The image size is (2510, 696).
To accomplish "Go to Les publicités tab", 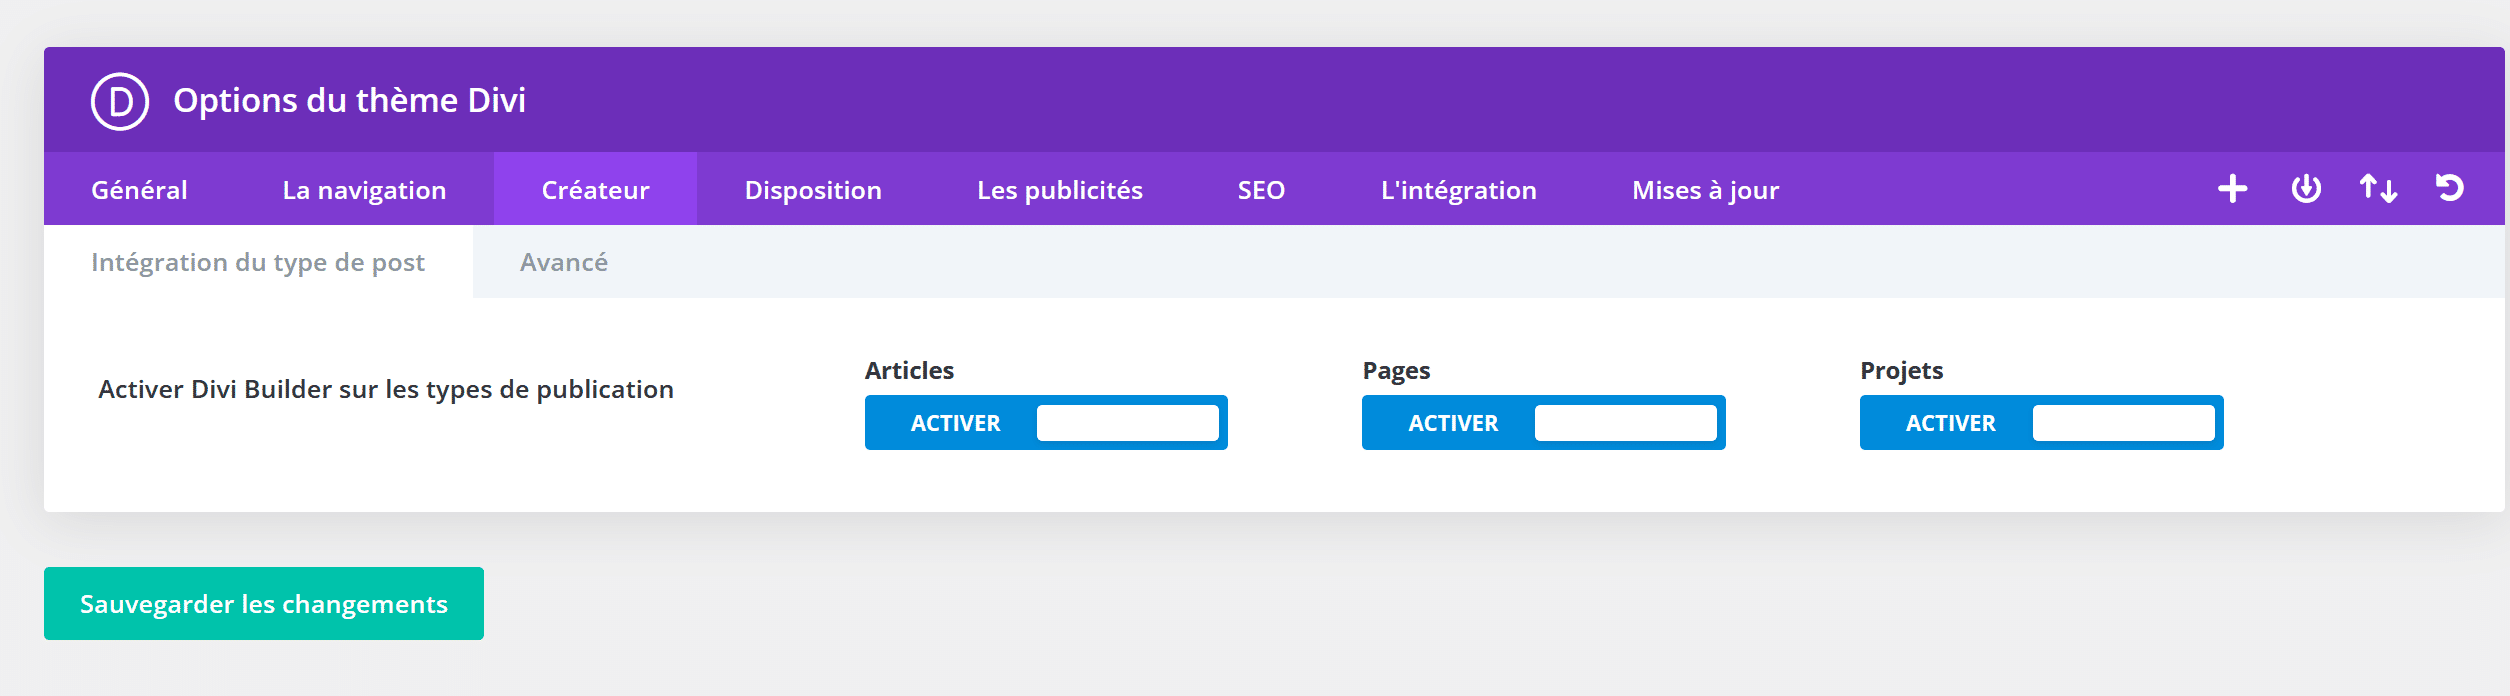I will point(1060,189).
